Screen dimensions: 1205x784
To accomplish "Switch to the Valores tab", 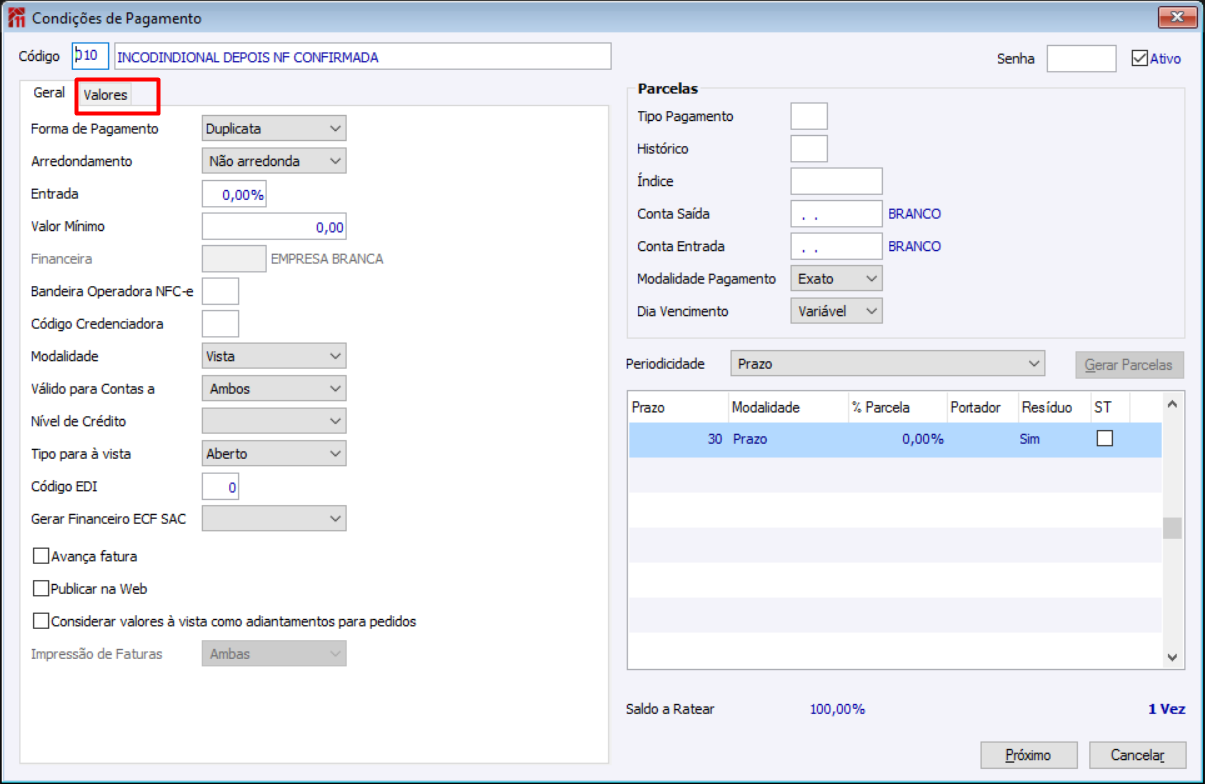I will coord(106,95).
